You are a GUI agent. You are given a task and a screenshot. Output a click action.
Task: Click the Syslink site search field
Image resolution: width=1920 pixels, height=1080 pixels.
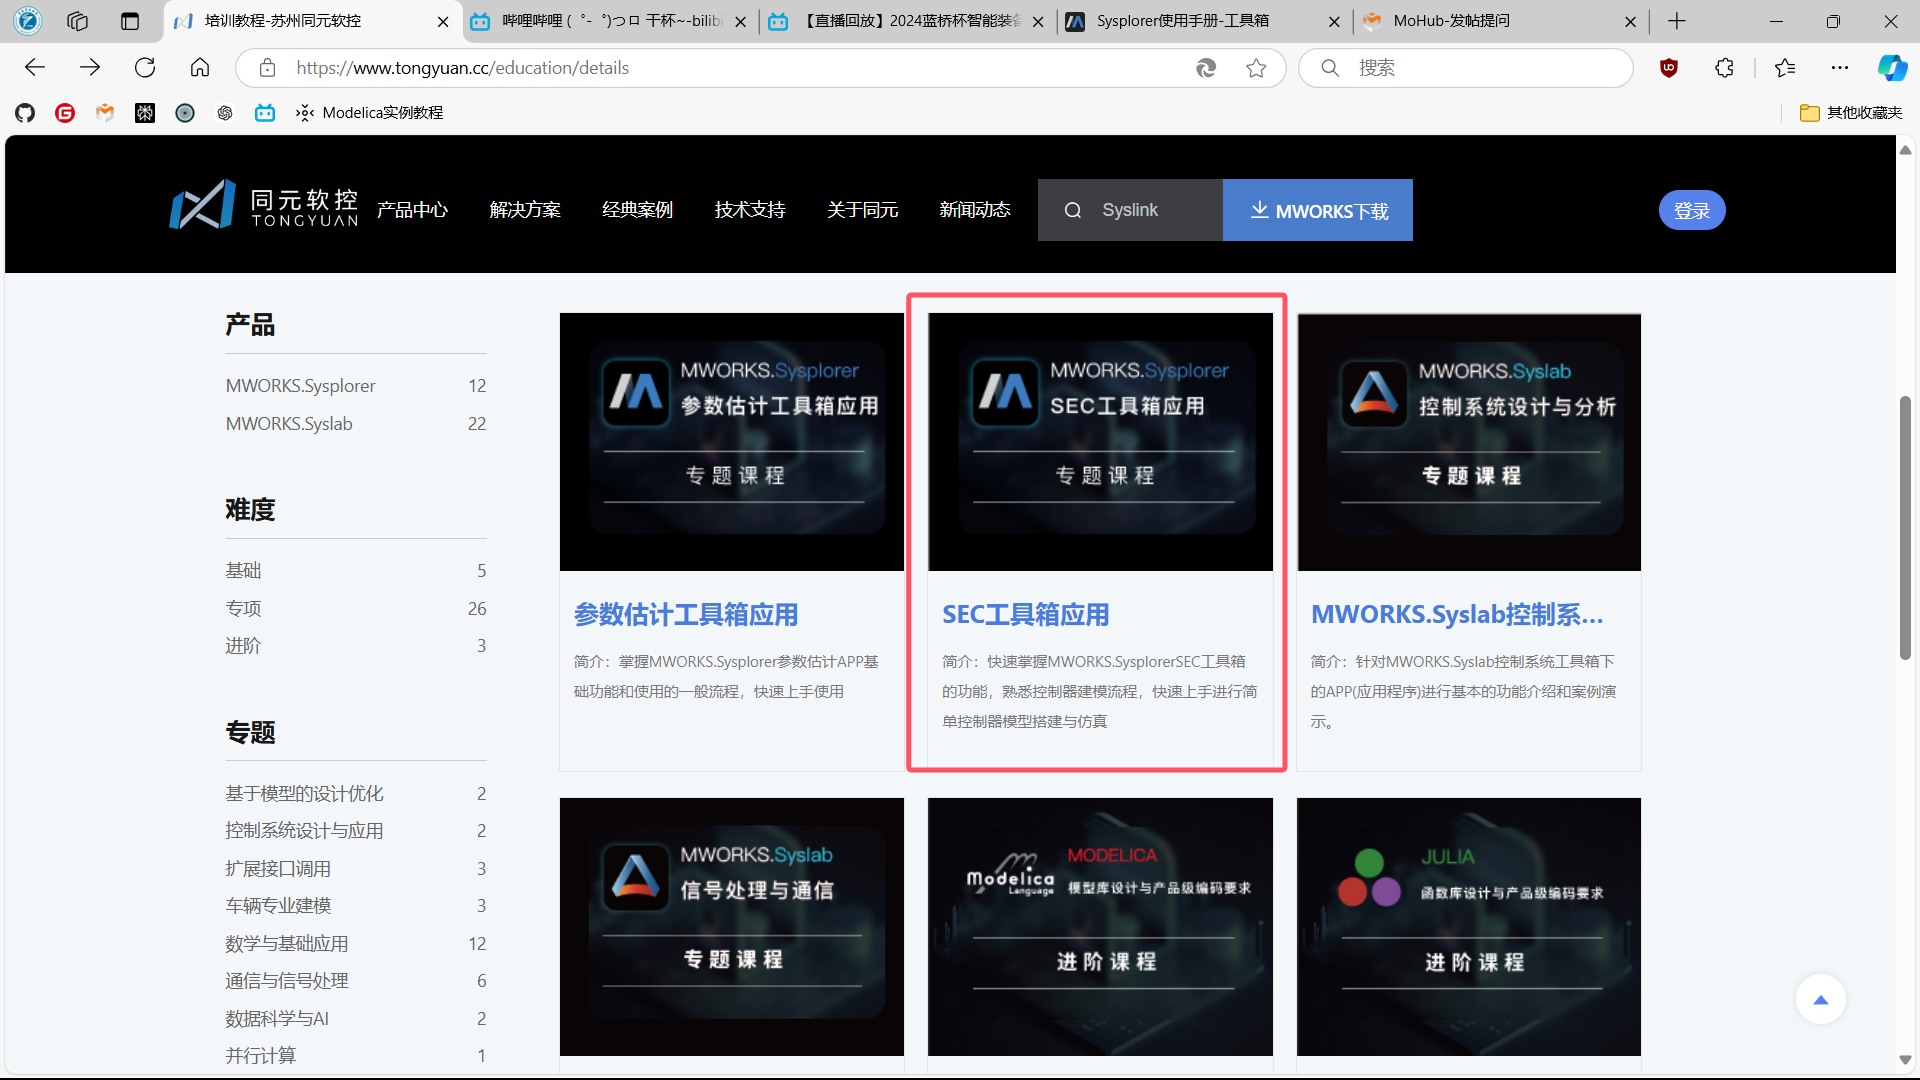(x=1130, y=210)
